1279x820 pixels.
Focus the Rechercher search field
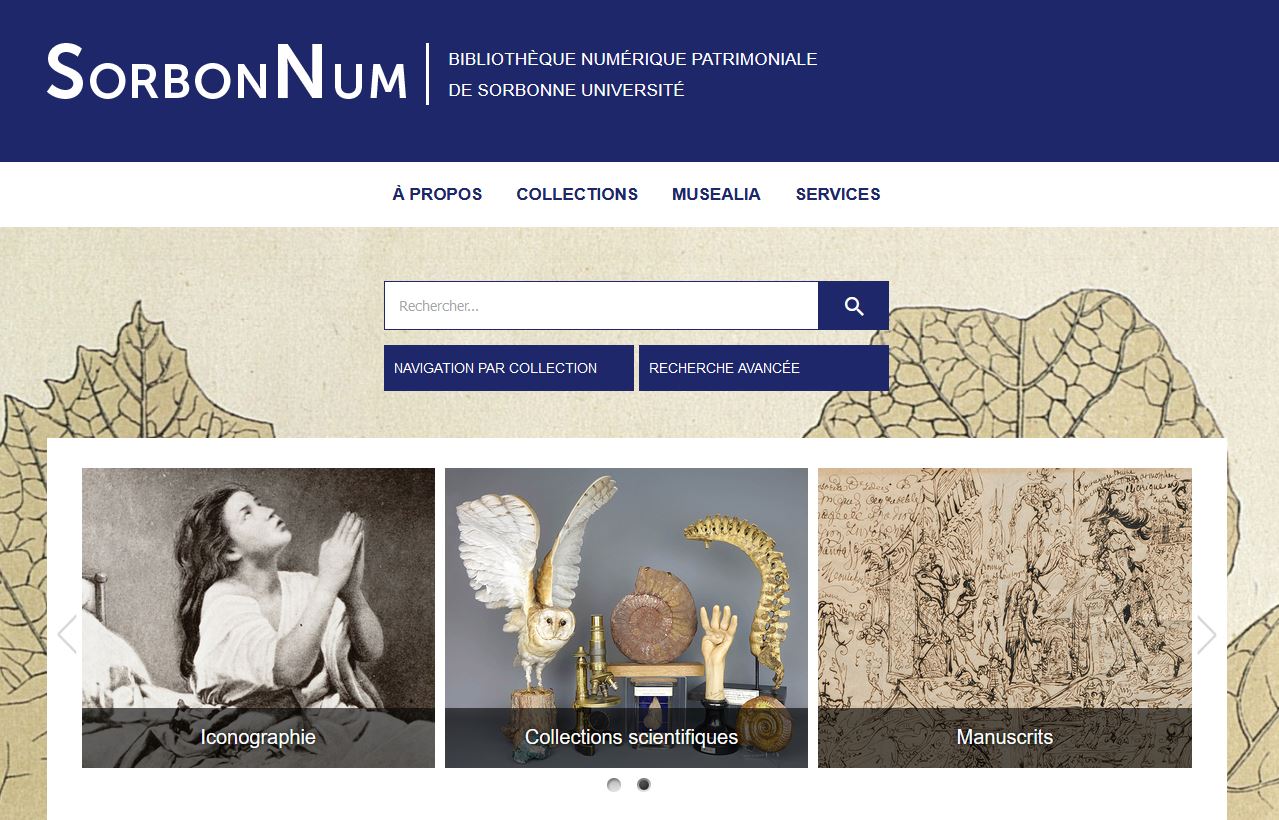tap(601, 306)
